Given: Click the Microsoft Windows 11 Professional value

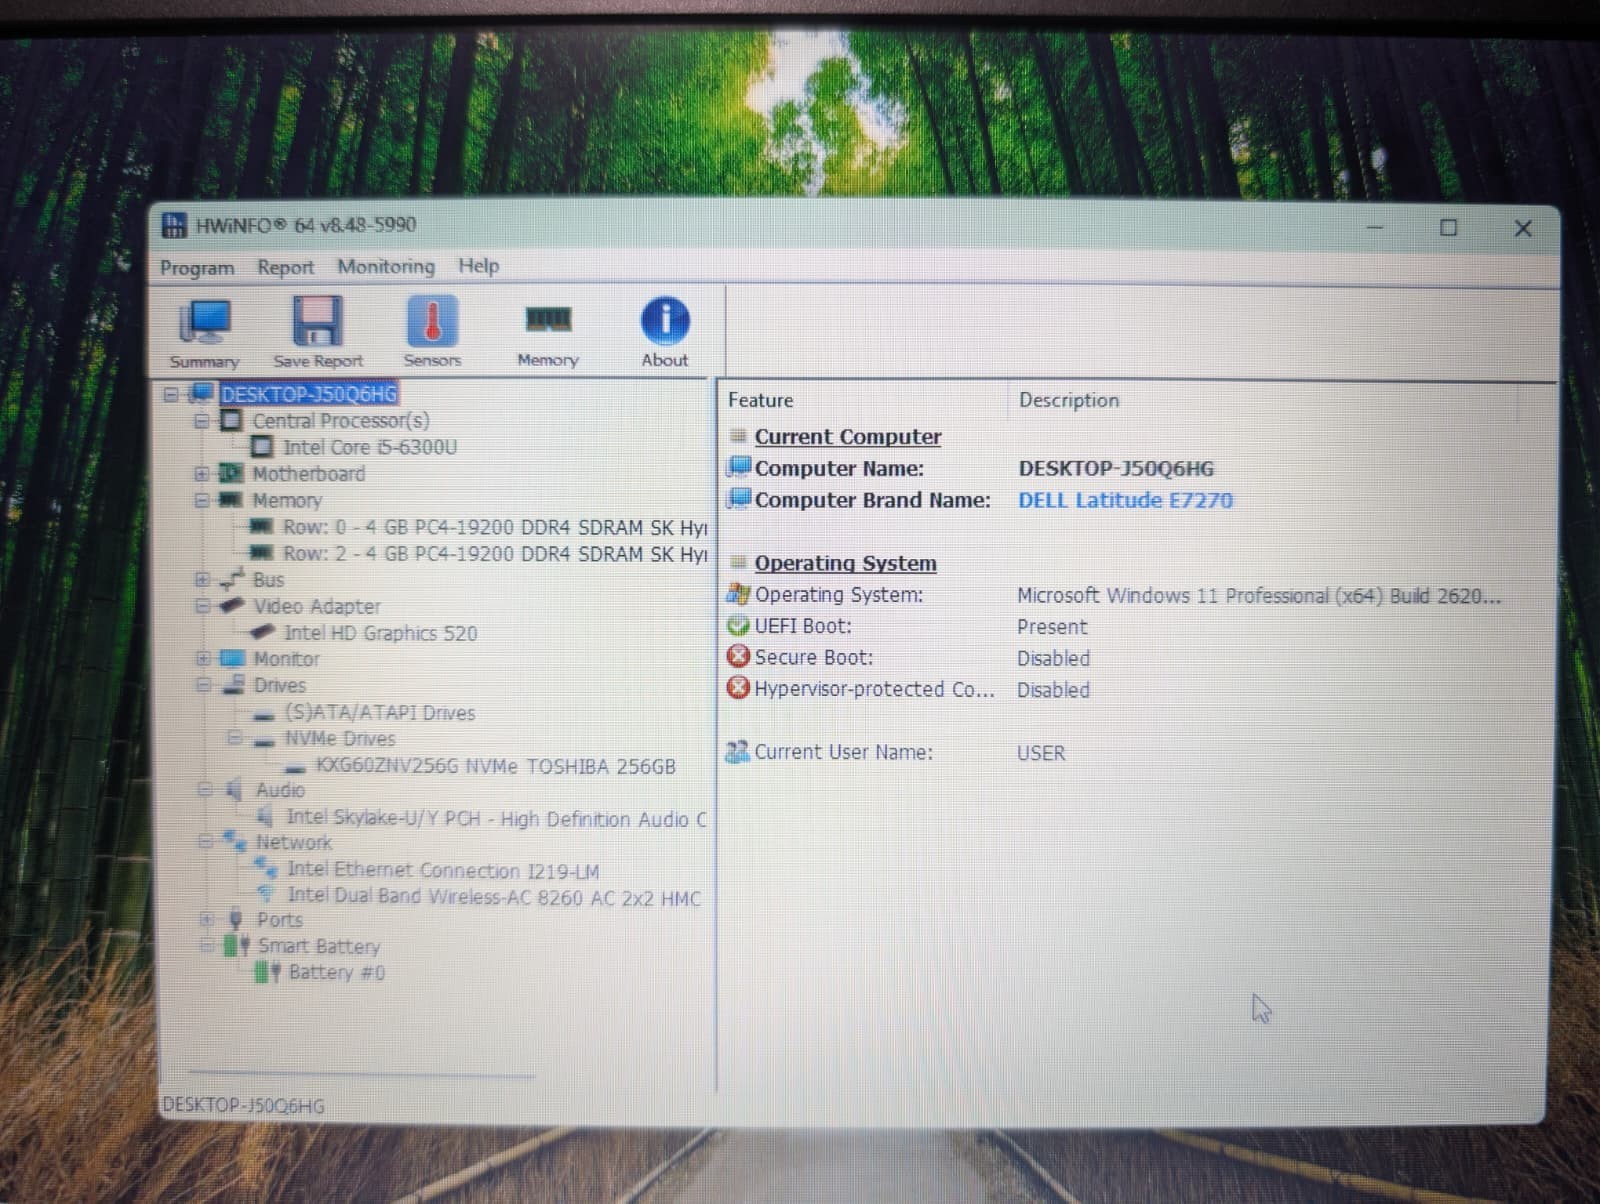Looking at the screenshot, I should click(x=1259, y=596).
